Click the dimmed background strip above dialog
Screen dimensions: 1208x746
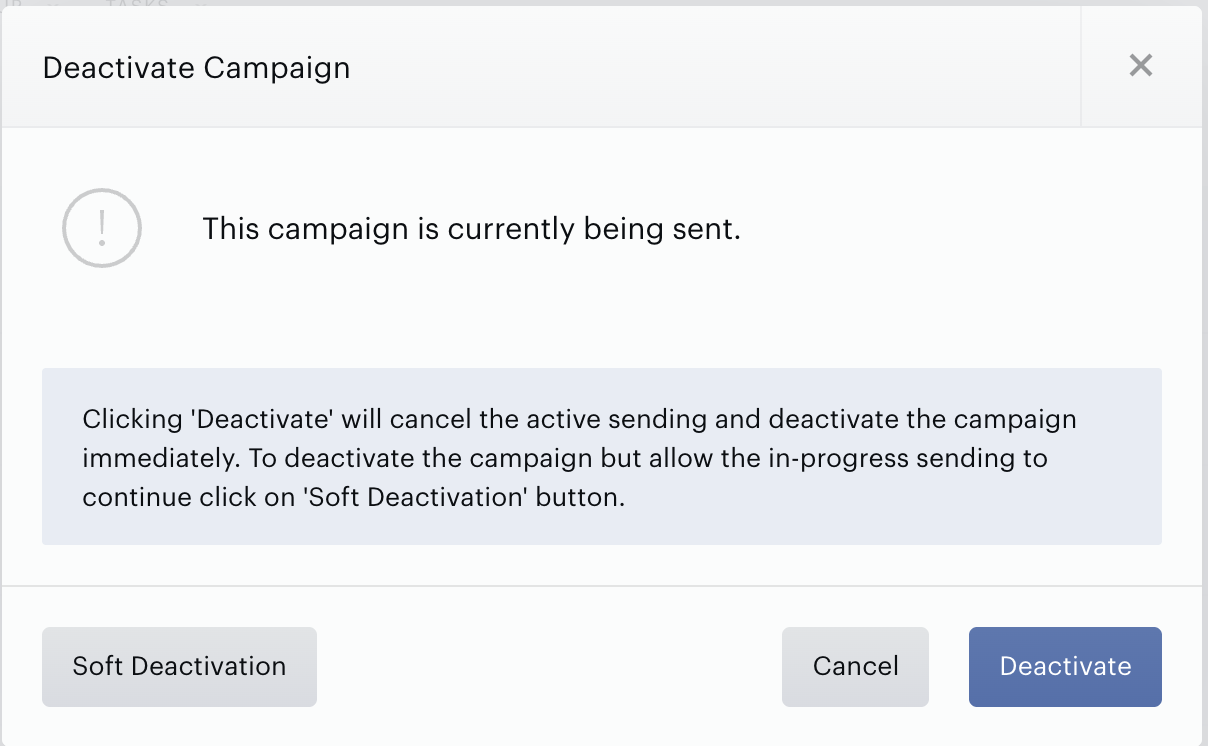tap(604, 3)
